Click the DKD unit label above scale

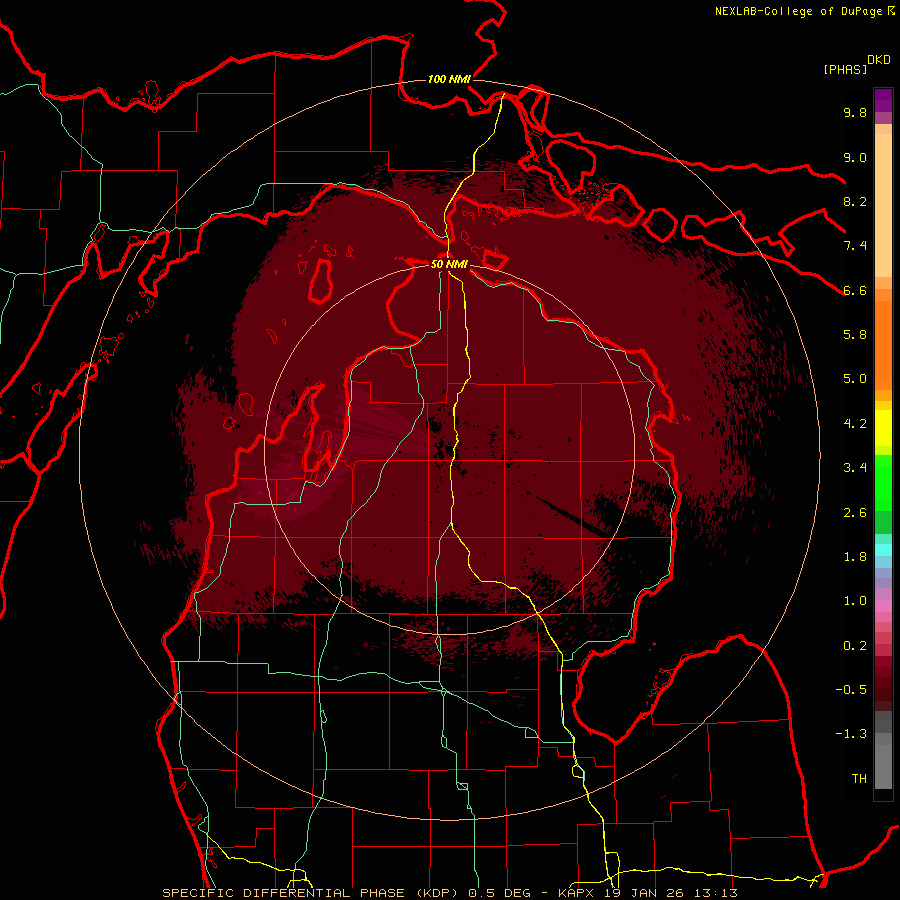click(x=879, y=60)
